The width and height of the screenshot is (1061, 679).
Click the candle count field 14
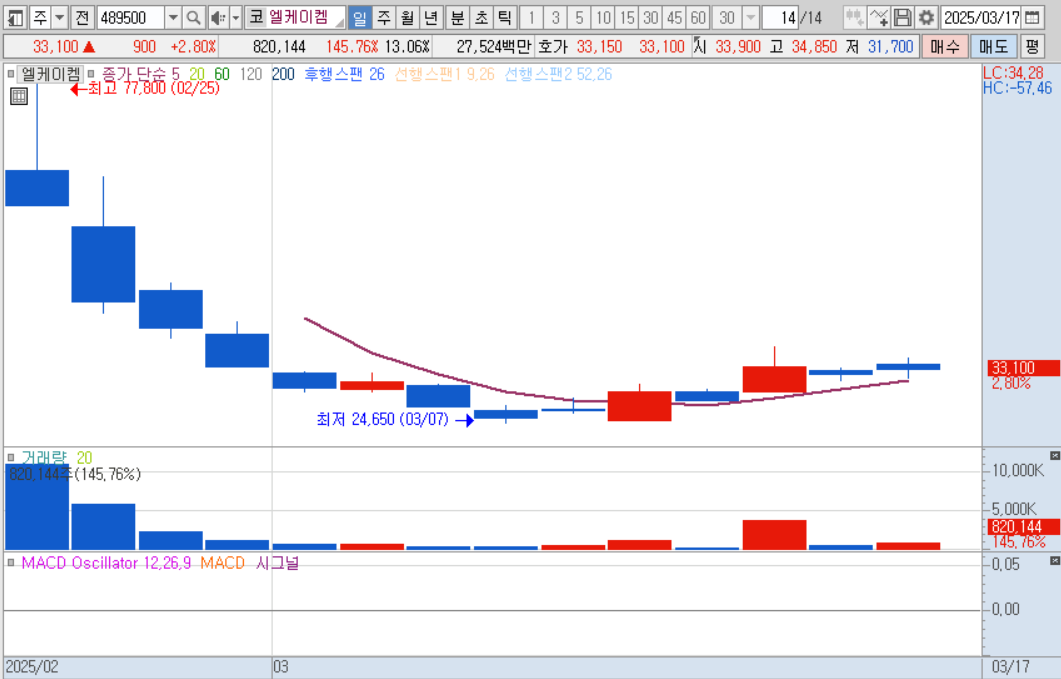pyautogui.click(x=780, y=18)
